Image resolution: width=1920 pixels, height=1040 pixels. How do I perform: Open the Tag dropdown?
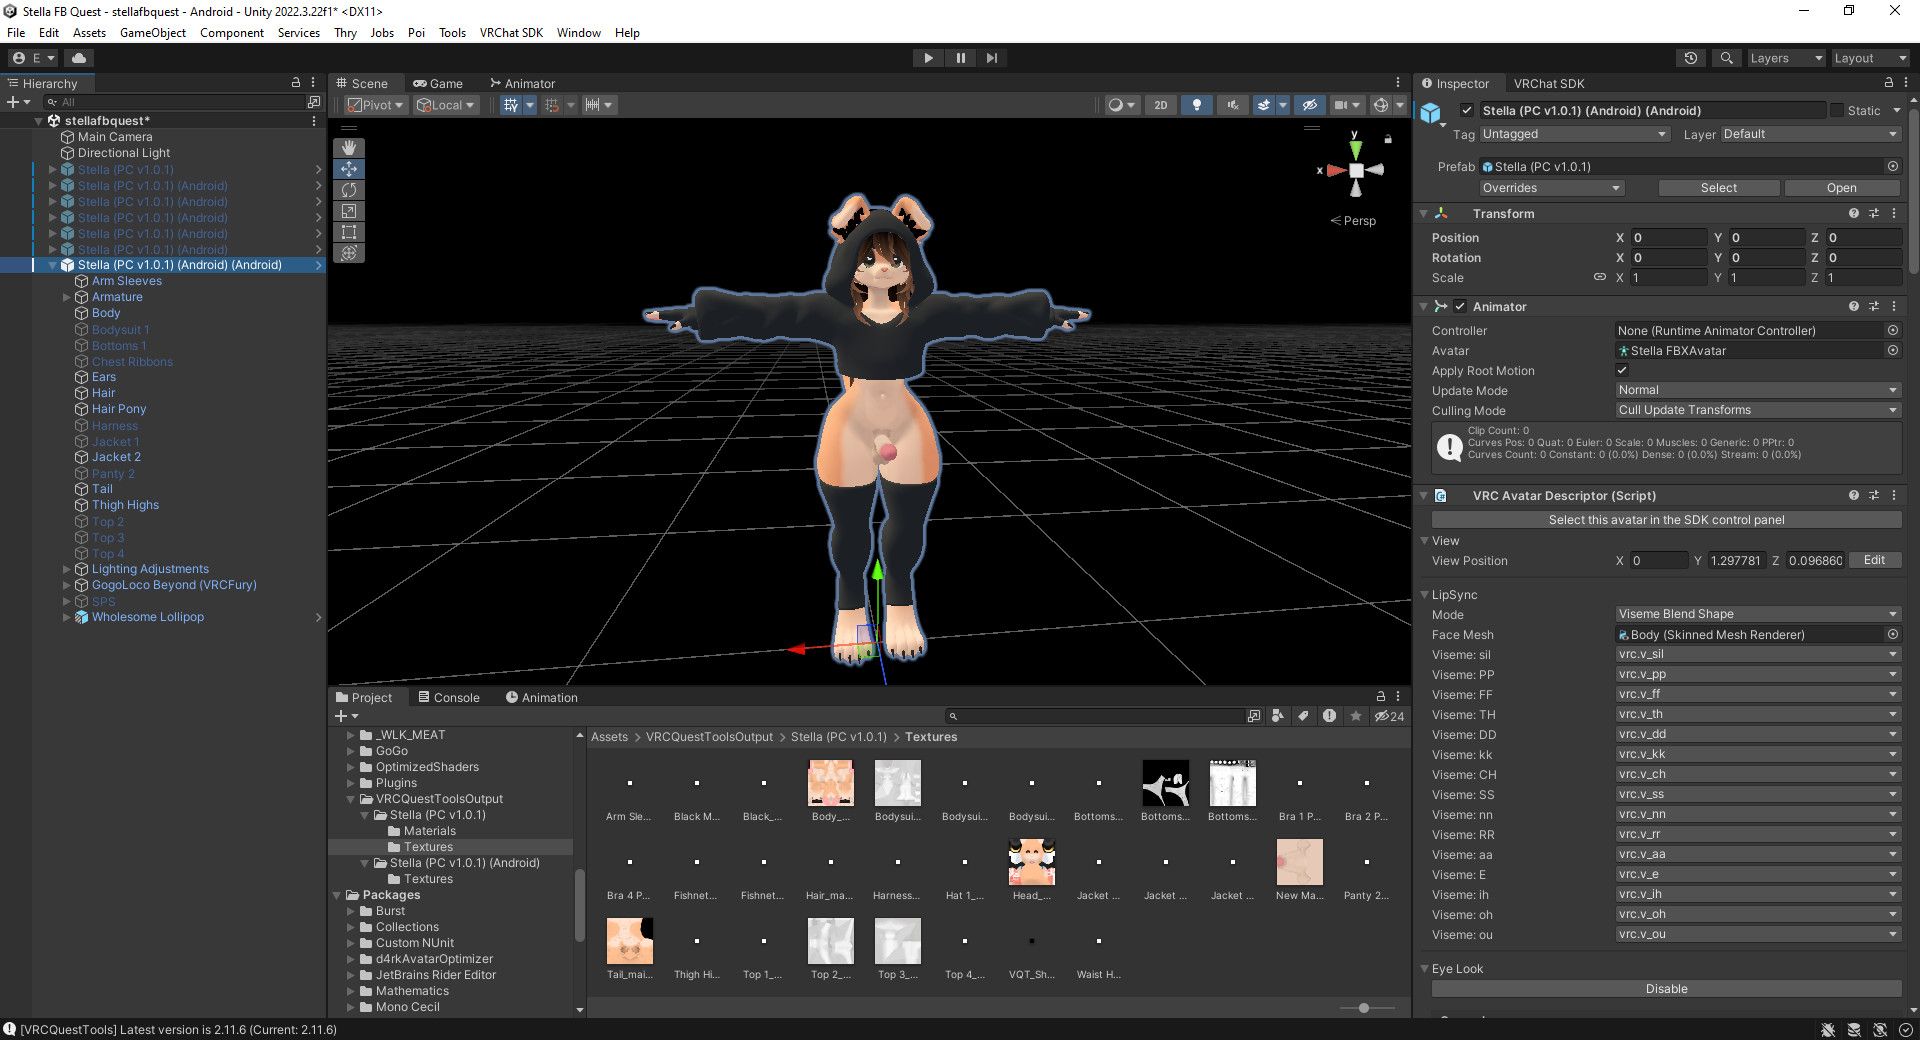tap(1574, 134)
